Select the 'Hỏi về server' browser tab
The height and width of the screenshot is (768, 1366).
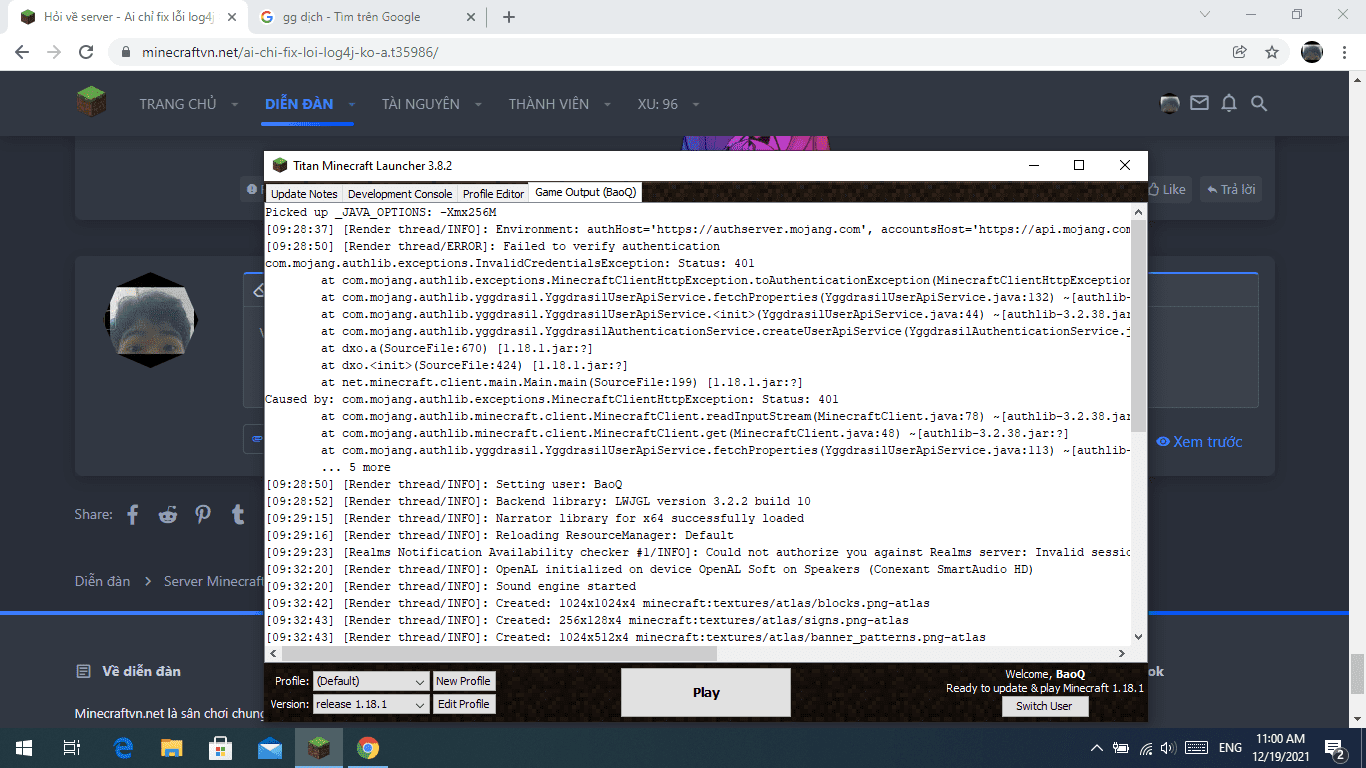pos(128,17)
